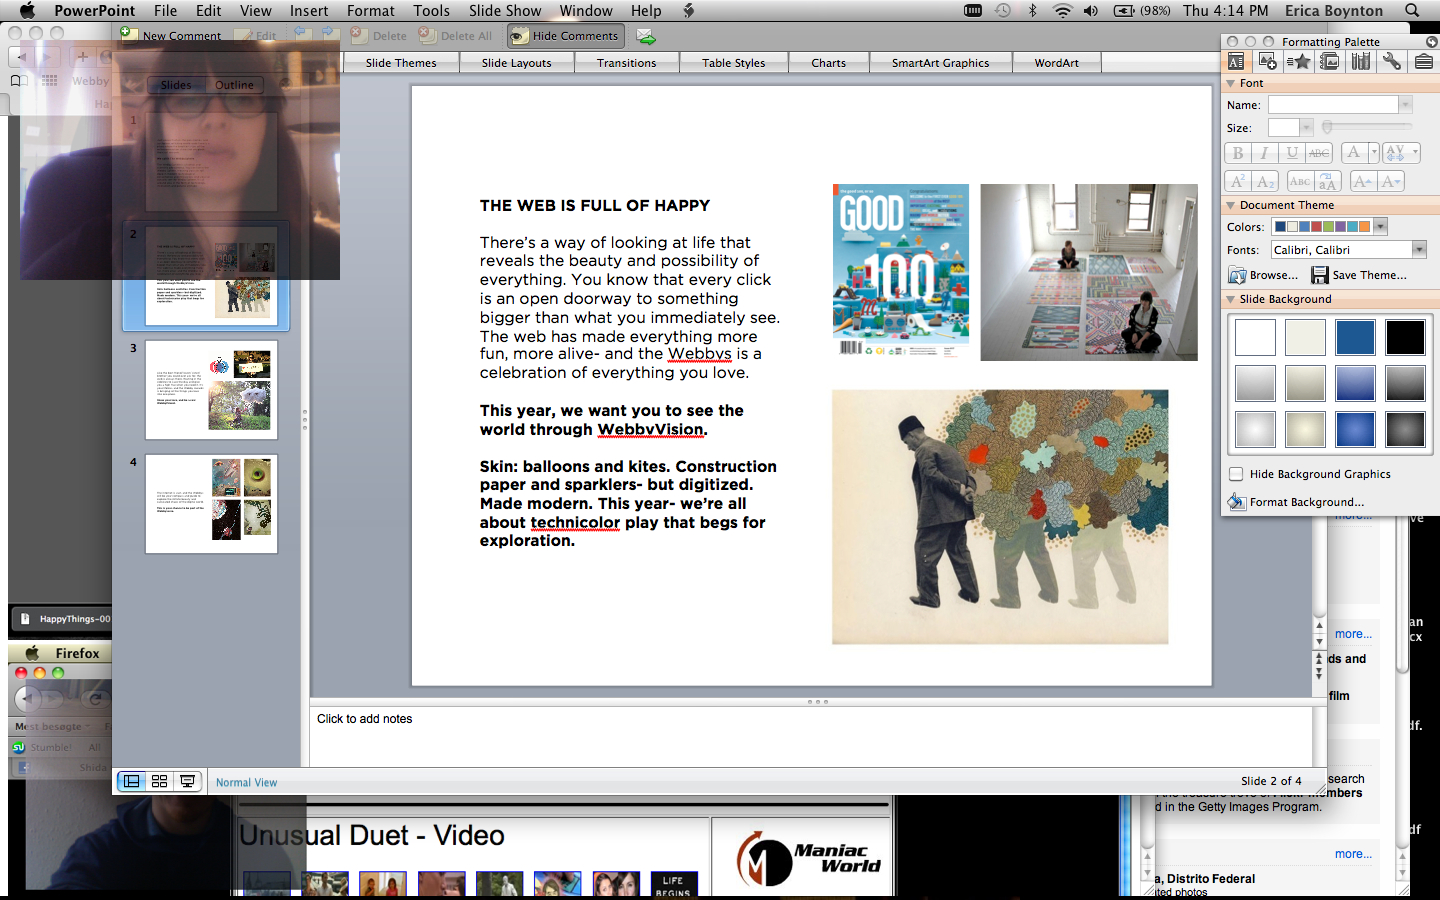Collapse the Font section triangle
This screenshot has height=900, width=1440.
click(1230, 83)
